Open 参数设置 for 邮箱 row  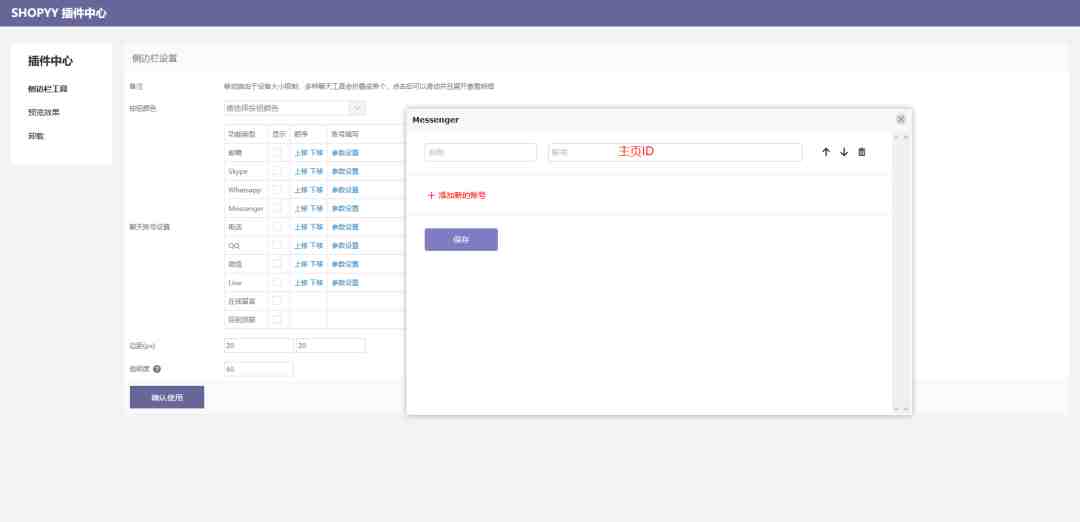pyautogui.click(x=345, y=153)
